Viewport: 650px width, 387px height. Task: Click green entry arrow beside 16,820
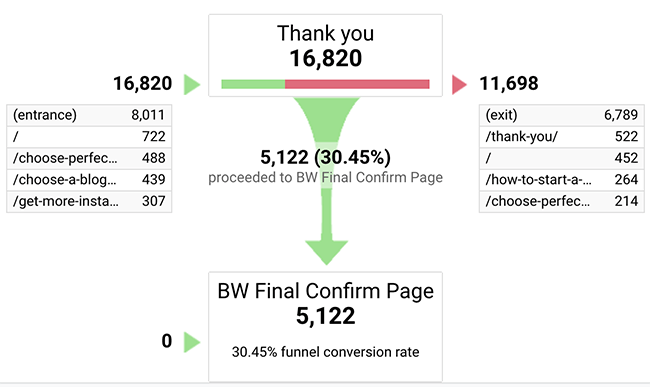(x=192, y=85)
